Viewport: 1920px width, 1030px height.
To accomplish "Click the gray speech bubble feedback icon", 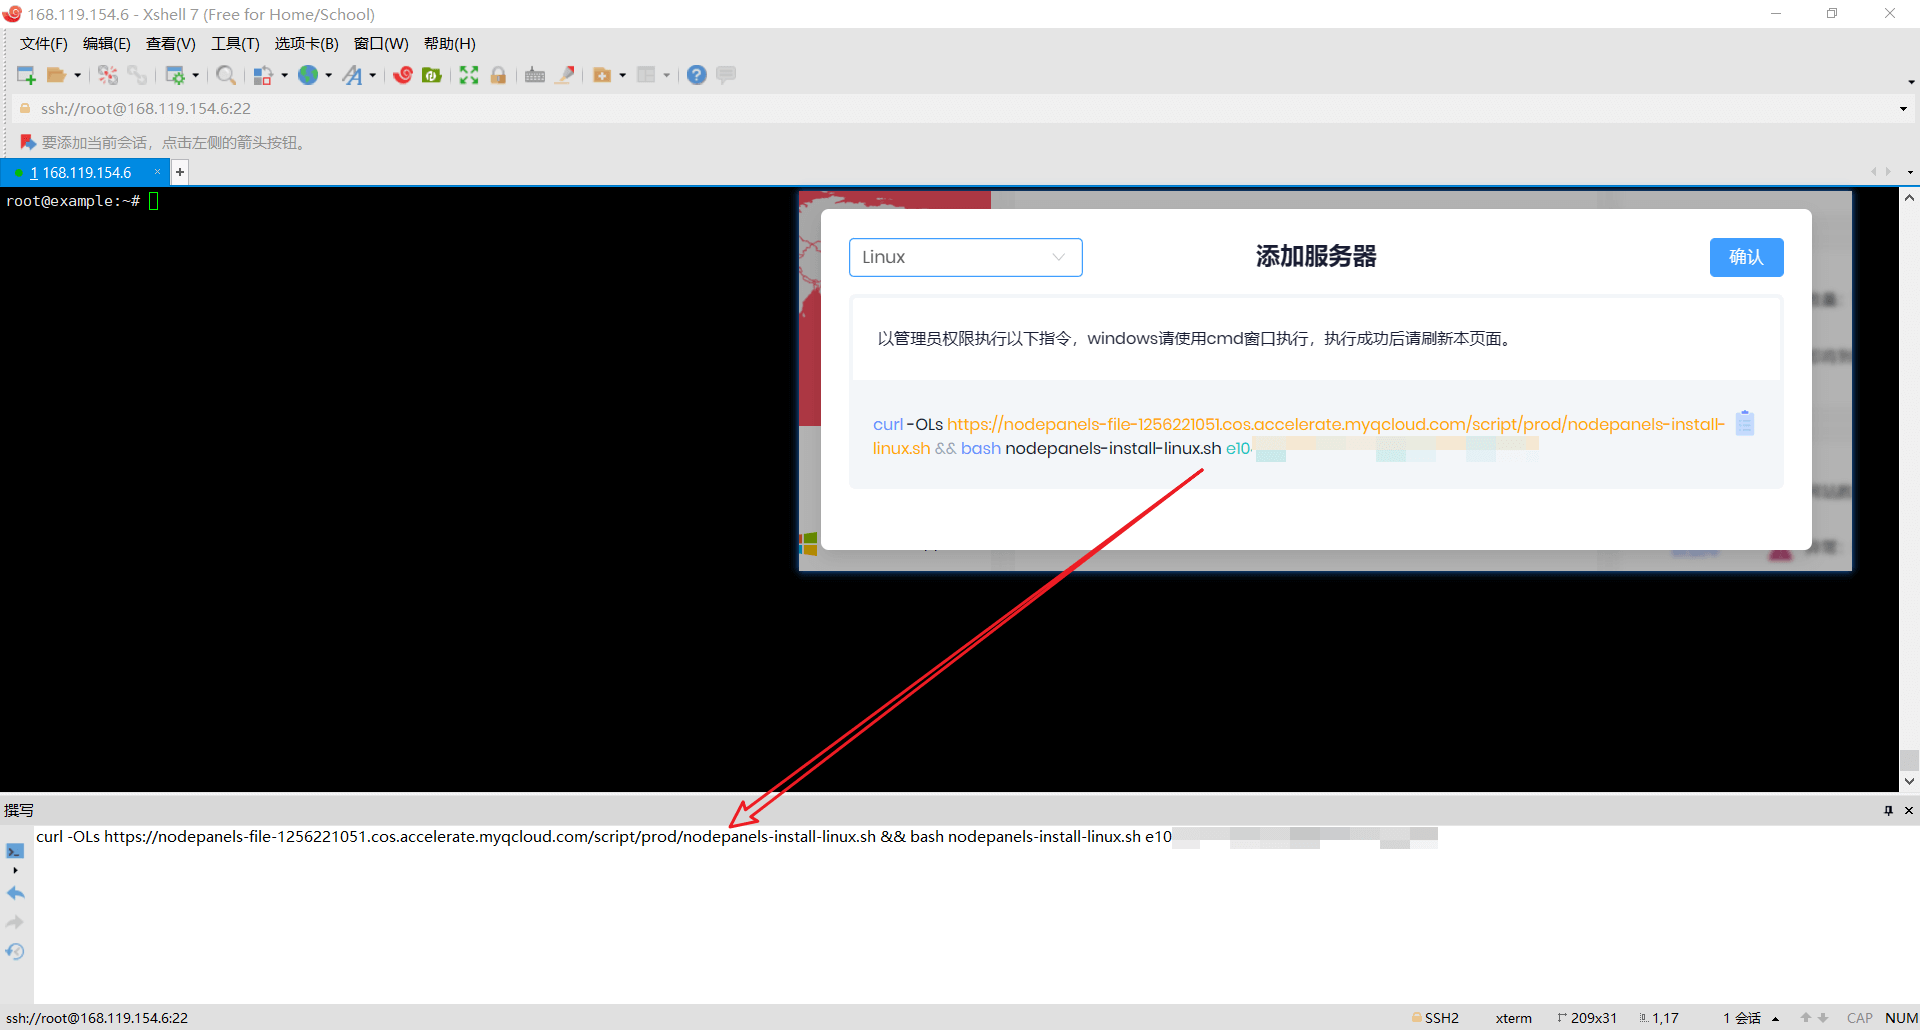I will [726, 75].
